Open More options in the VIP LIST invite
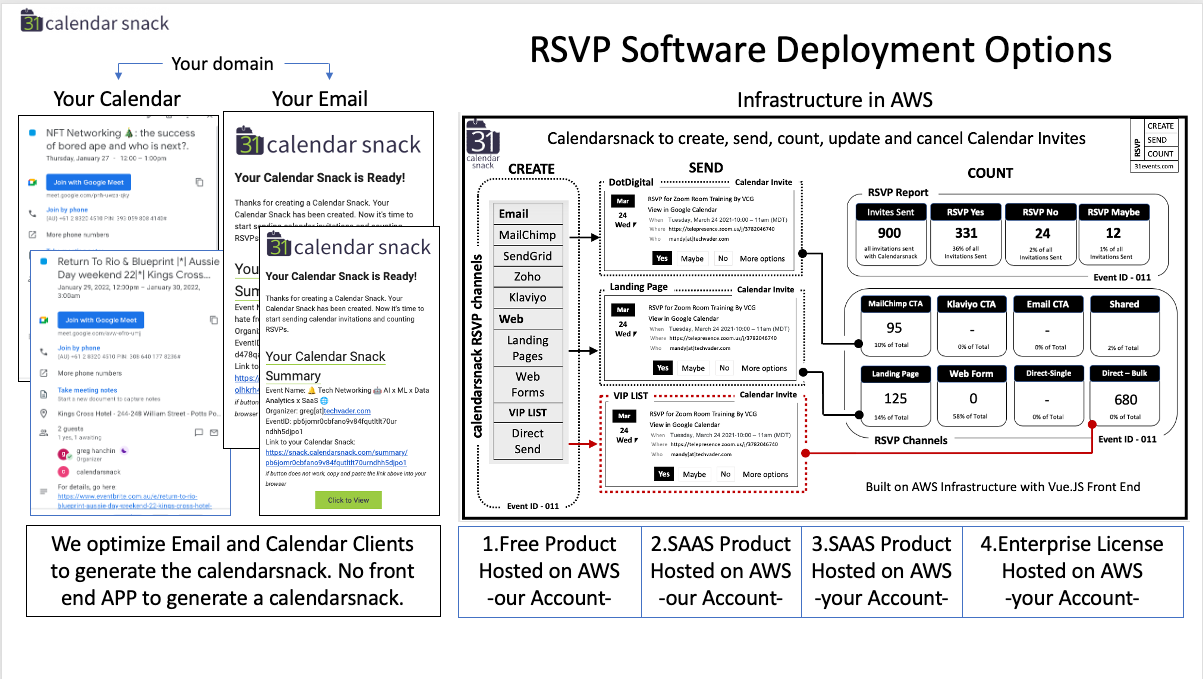This screenshot has height=679, width=1203. (x=766, y=474)
